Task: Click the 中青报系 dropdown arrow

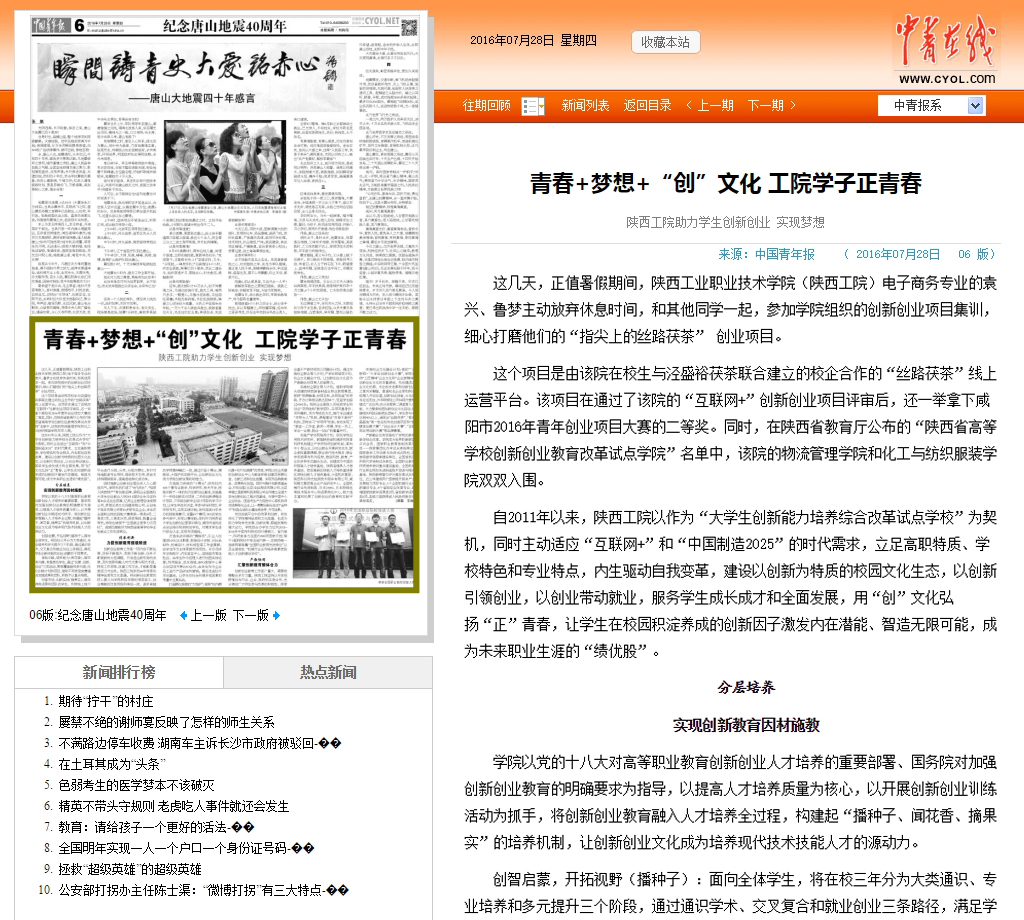Action: [976, 106]
